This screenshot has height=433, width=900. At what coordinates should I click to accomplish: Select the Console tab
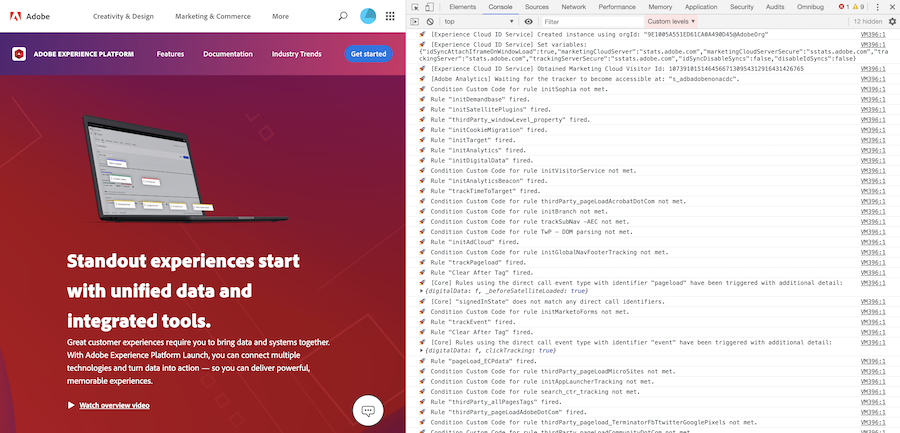(501, 7)
